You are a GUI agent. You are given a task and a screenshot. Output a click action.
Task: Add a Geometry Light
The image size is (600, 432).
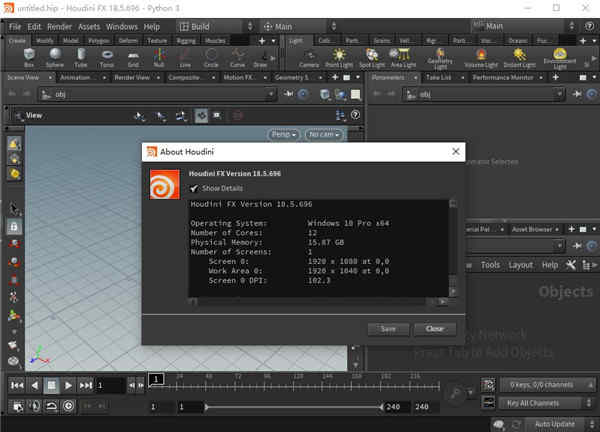tap(440, 59)
